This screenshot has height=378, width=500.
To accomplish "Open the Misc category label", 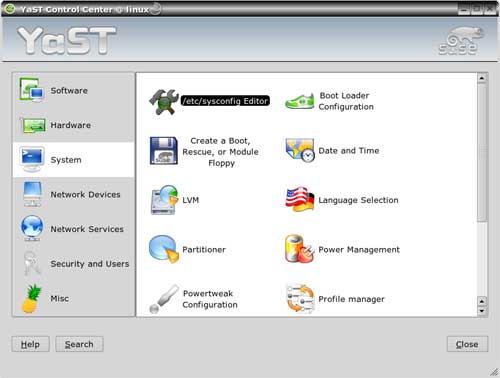I will click(60, 299).
